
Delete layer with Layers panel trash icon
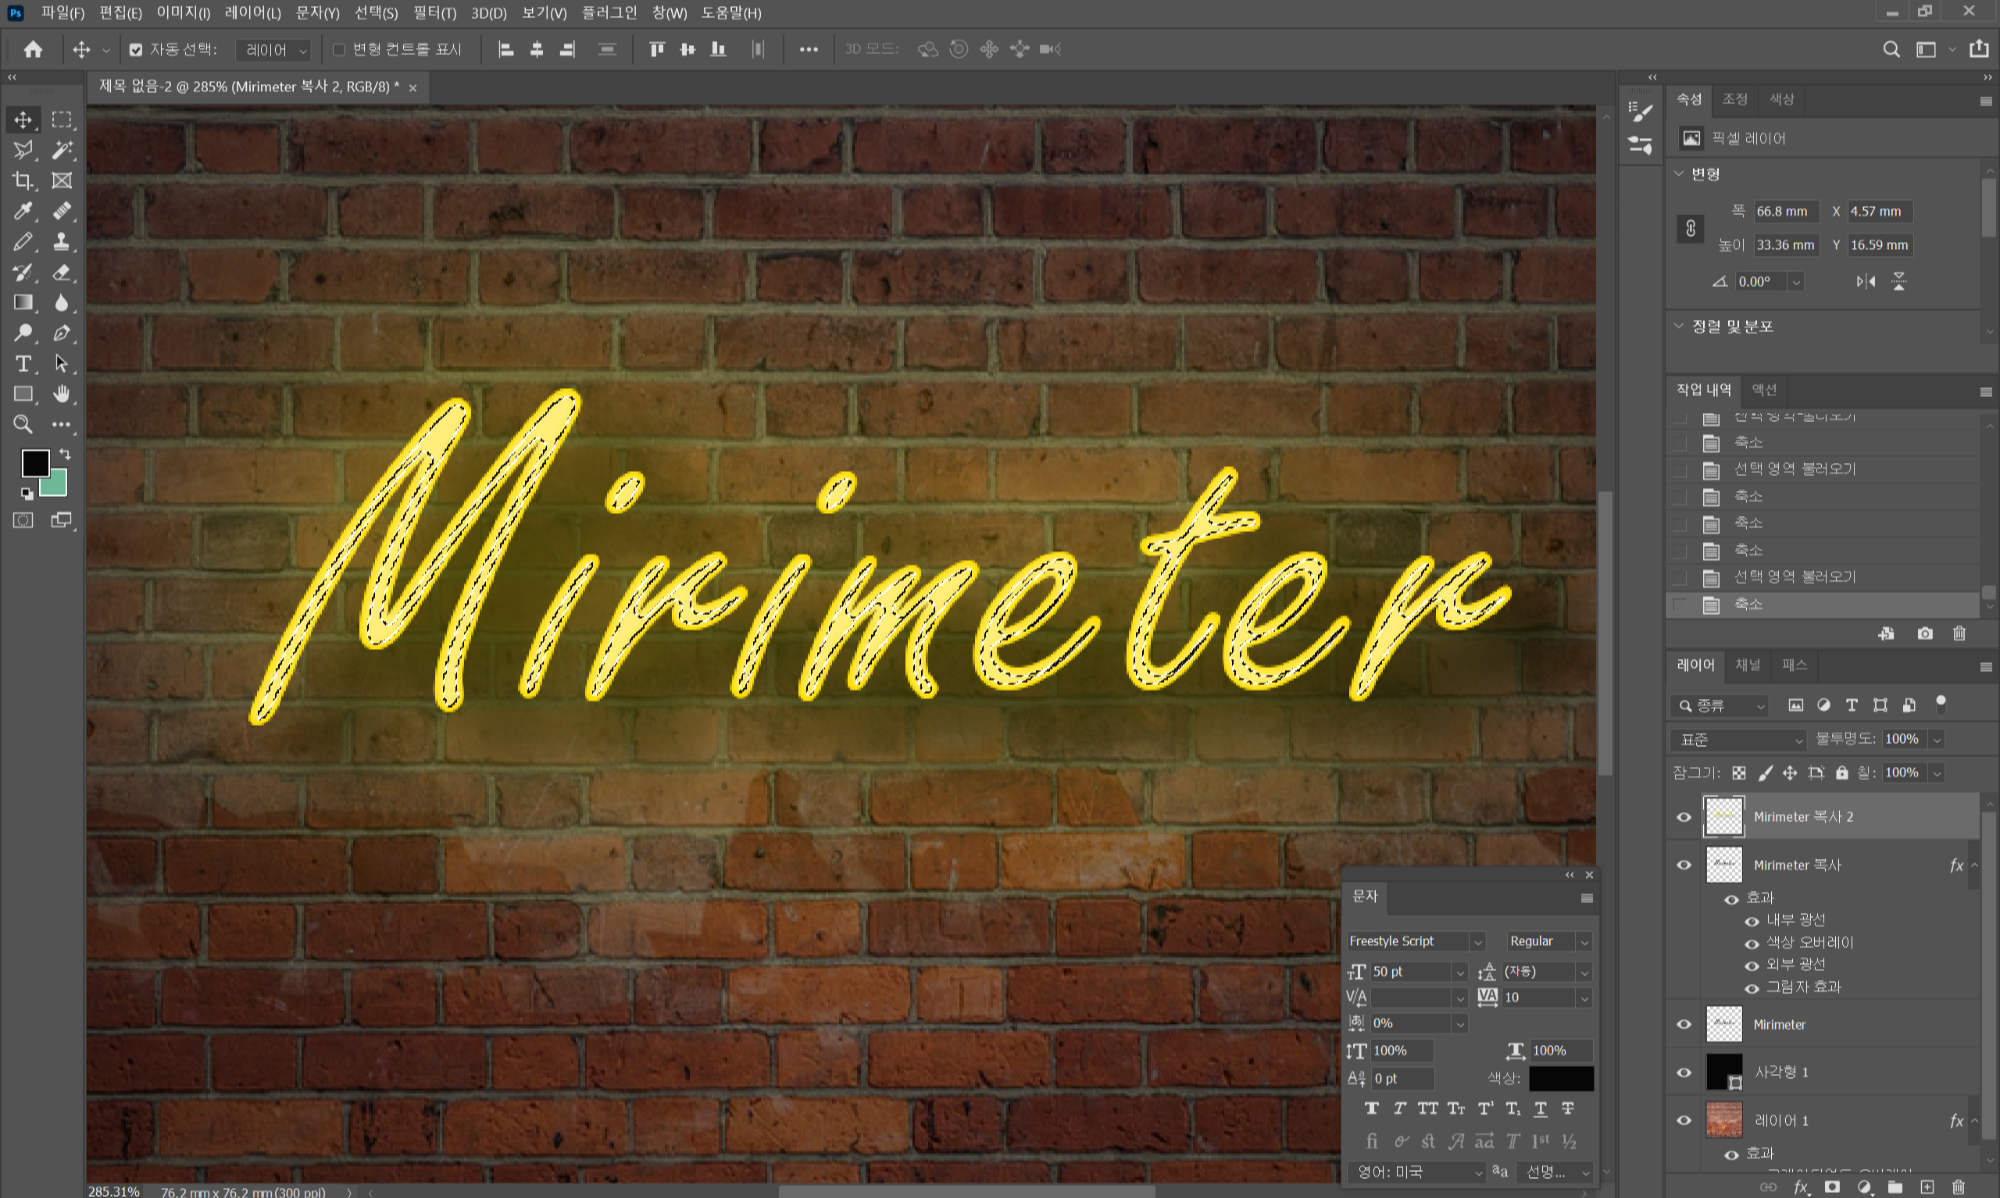(1958, 1187)
